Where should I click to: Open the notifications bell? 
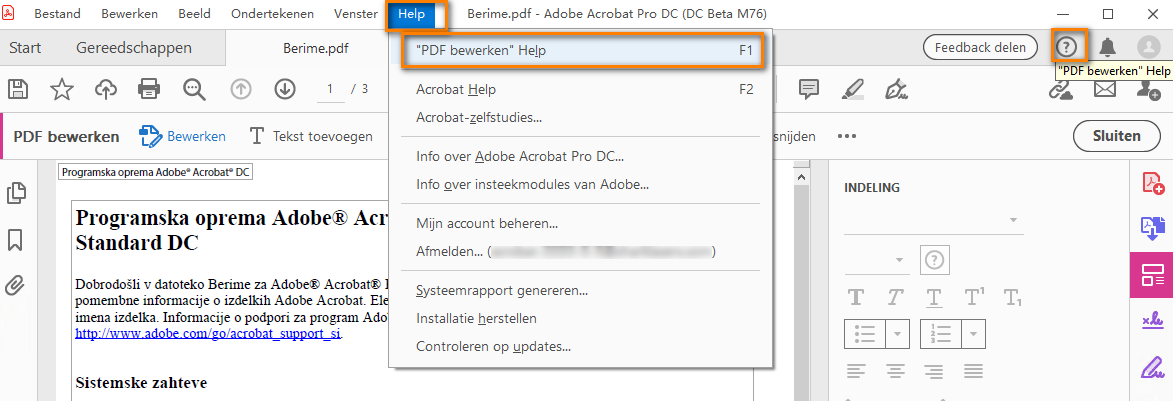[x=1107, y=47]
